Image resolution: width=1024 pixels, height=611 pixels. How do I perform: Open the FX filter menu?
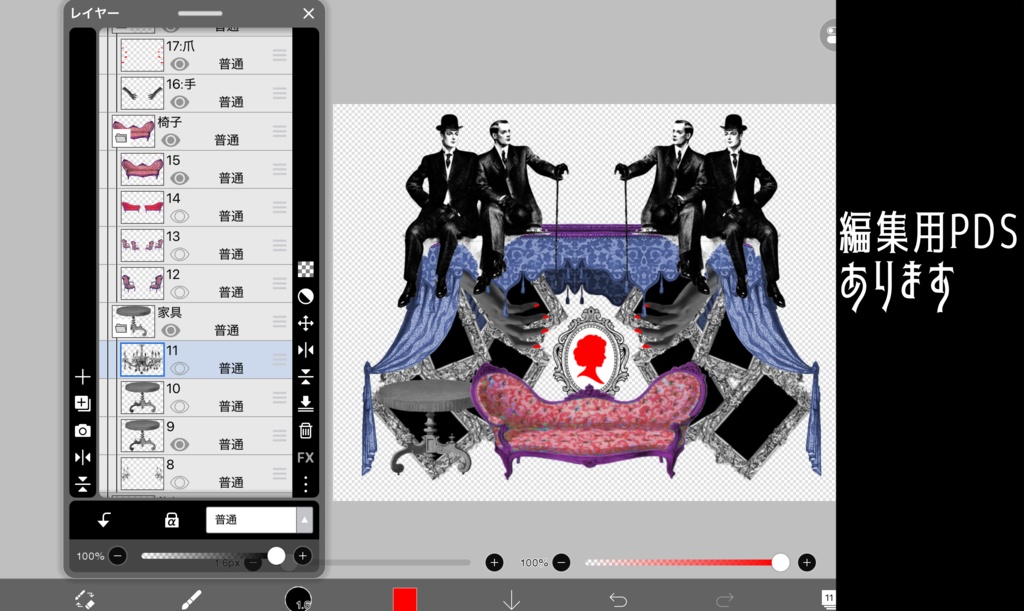tap(306, 458)
